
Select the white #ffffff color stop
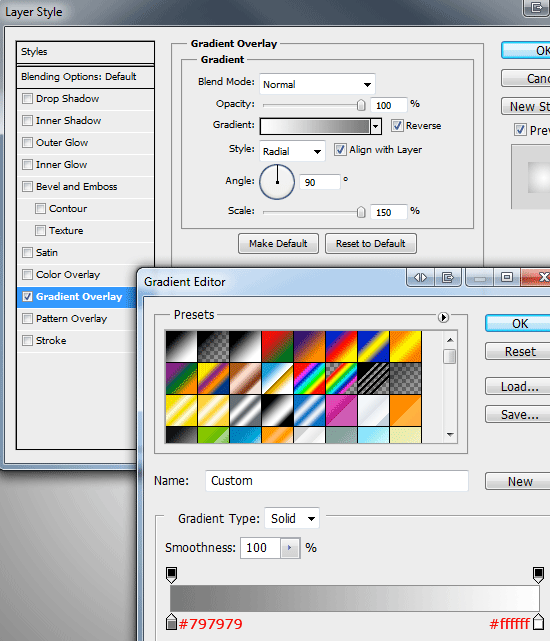pyautogui.click(x=539, y=622)
